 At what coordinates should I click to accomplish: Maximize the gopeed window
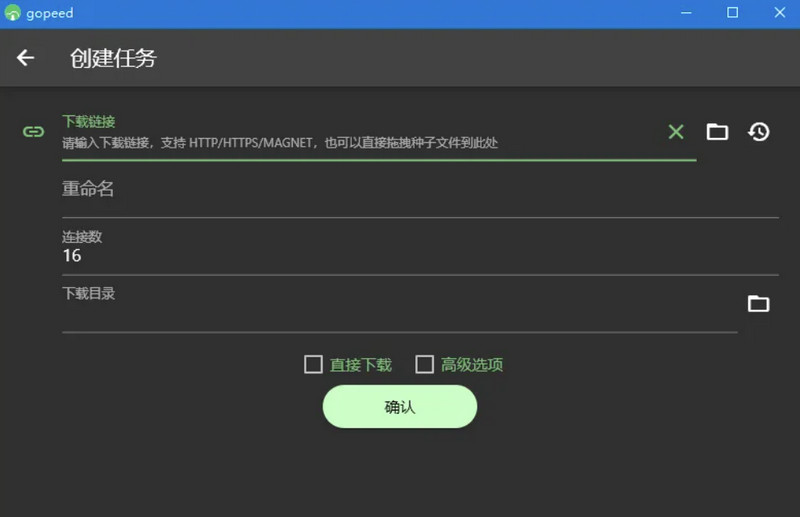(x=733, y=13)
